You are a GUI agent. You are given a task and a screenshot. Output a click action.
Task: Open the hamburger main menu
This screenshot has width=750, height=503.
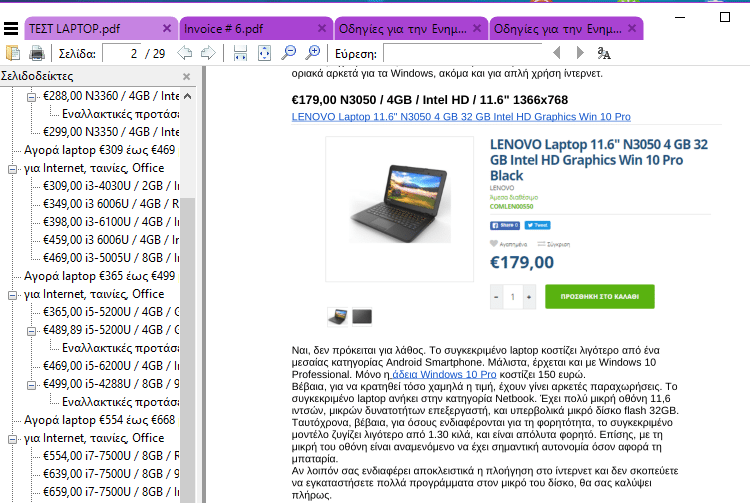coord(11,29)
